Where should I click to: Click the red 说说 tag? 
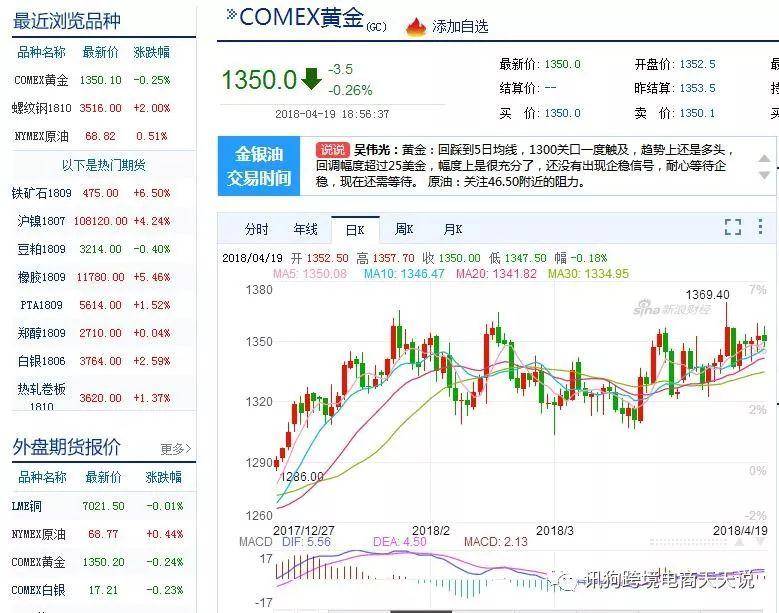point(332,150)
